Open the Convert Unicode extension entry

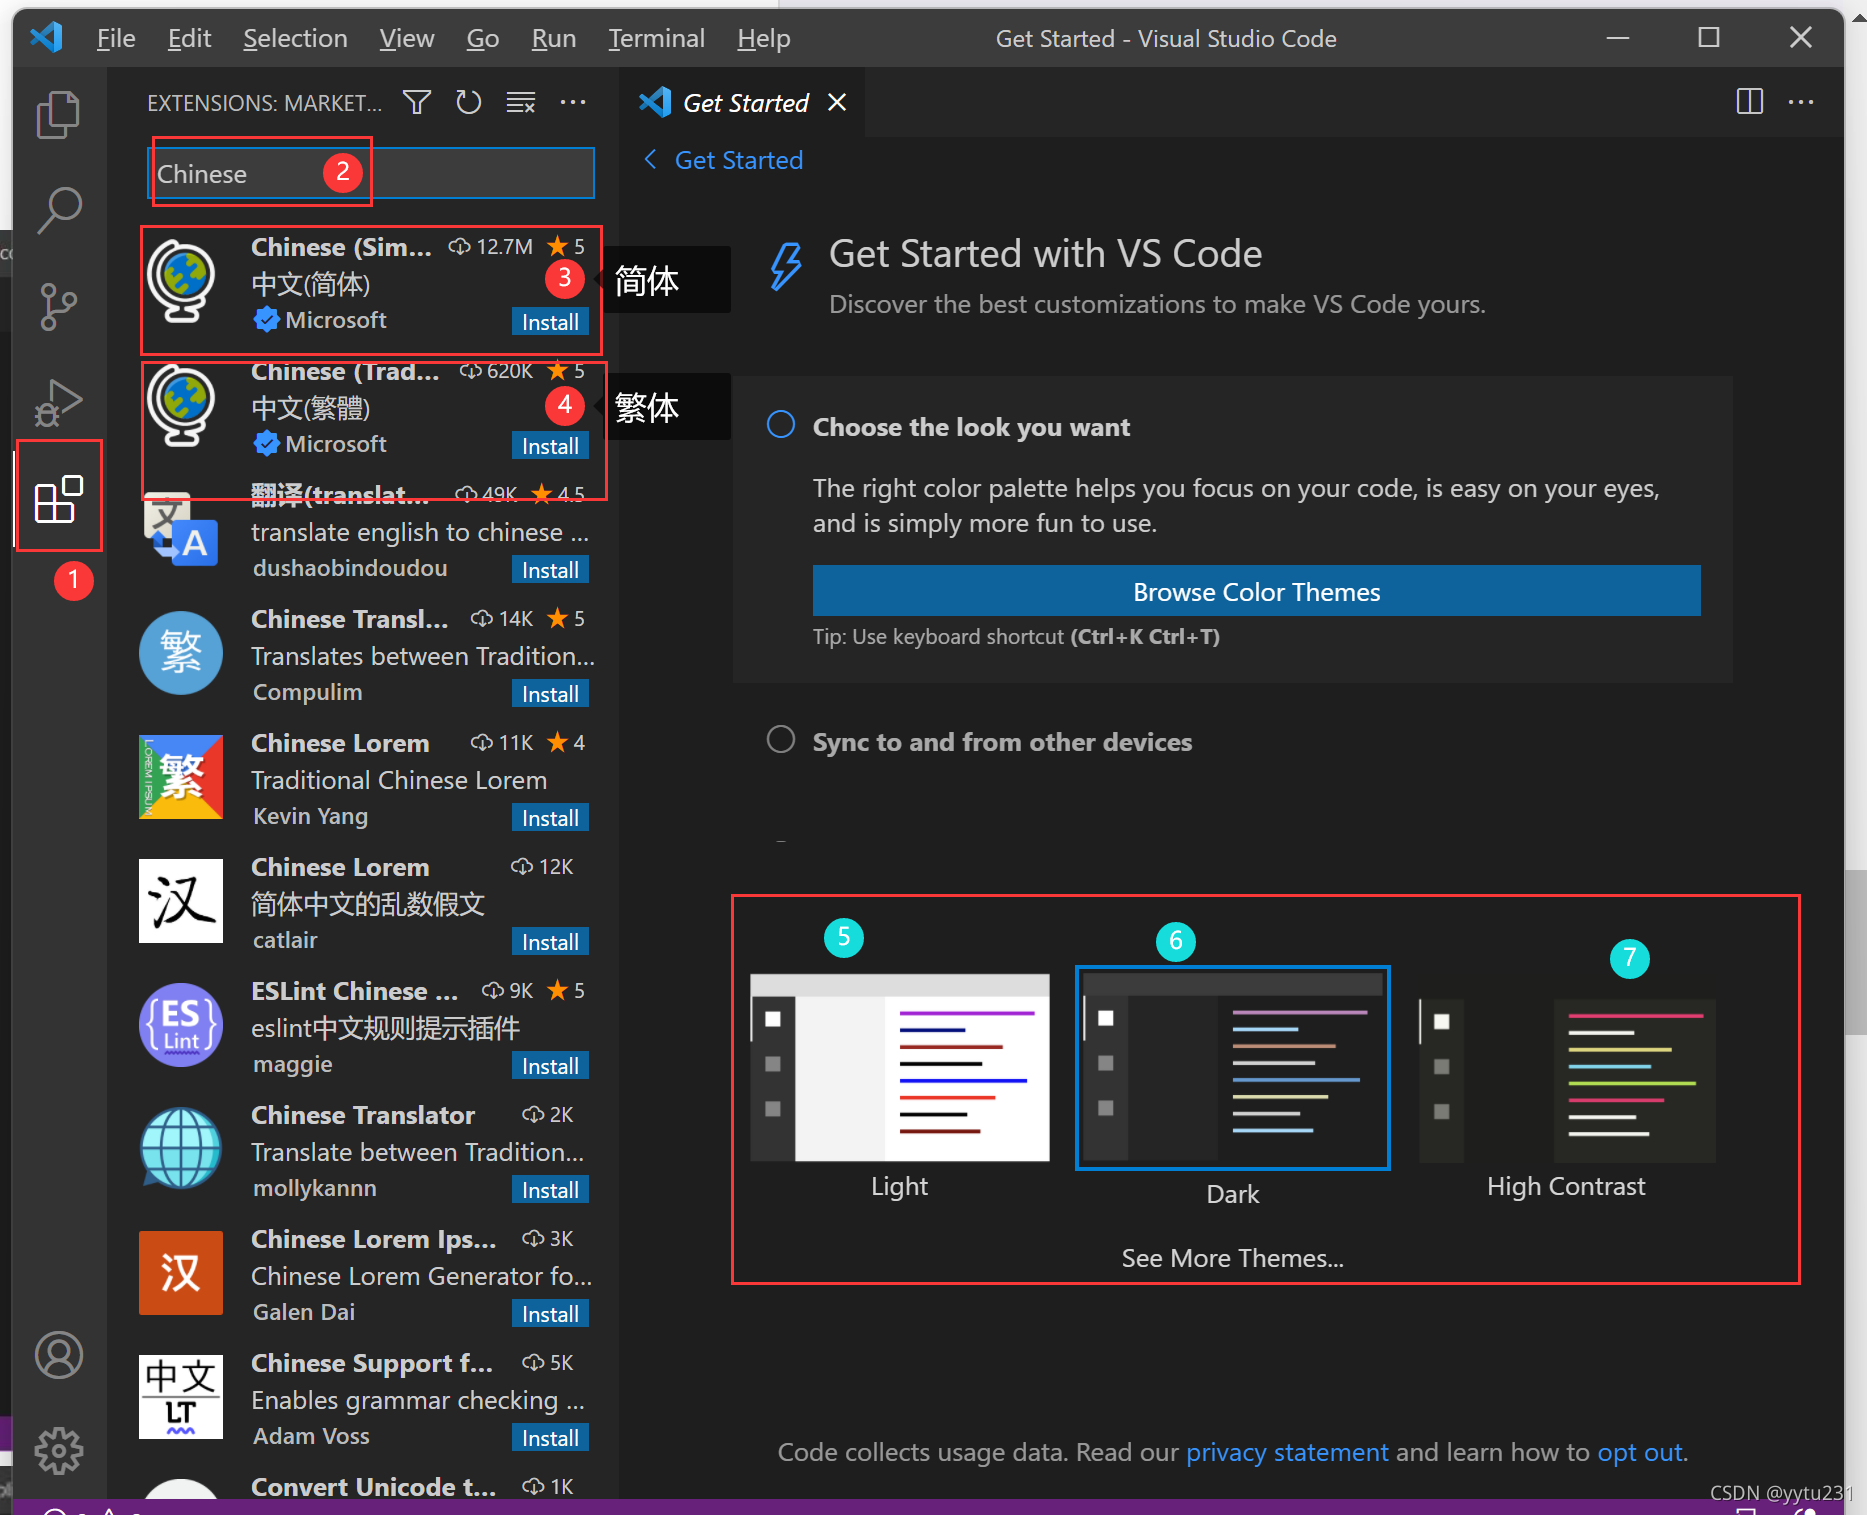point(363,1487)
